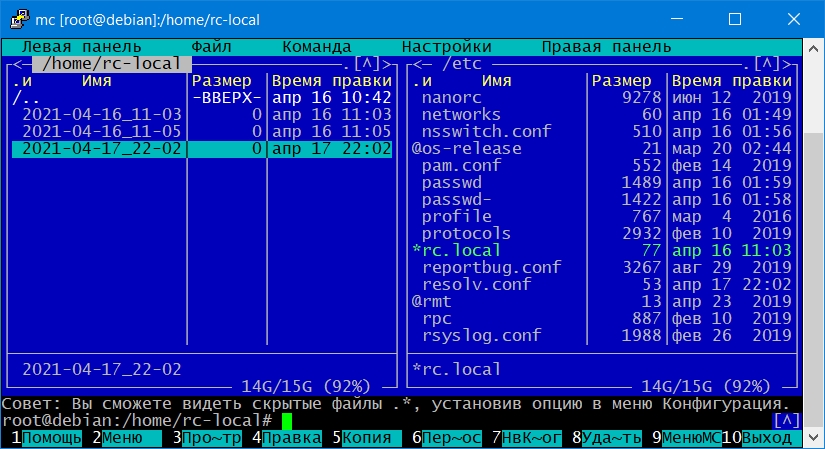Screen dimensions: 825x449
Task: Open the Настройки menu
Action: coord(446,47)
